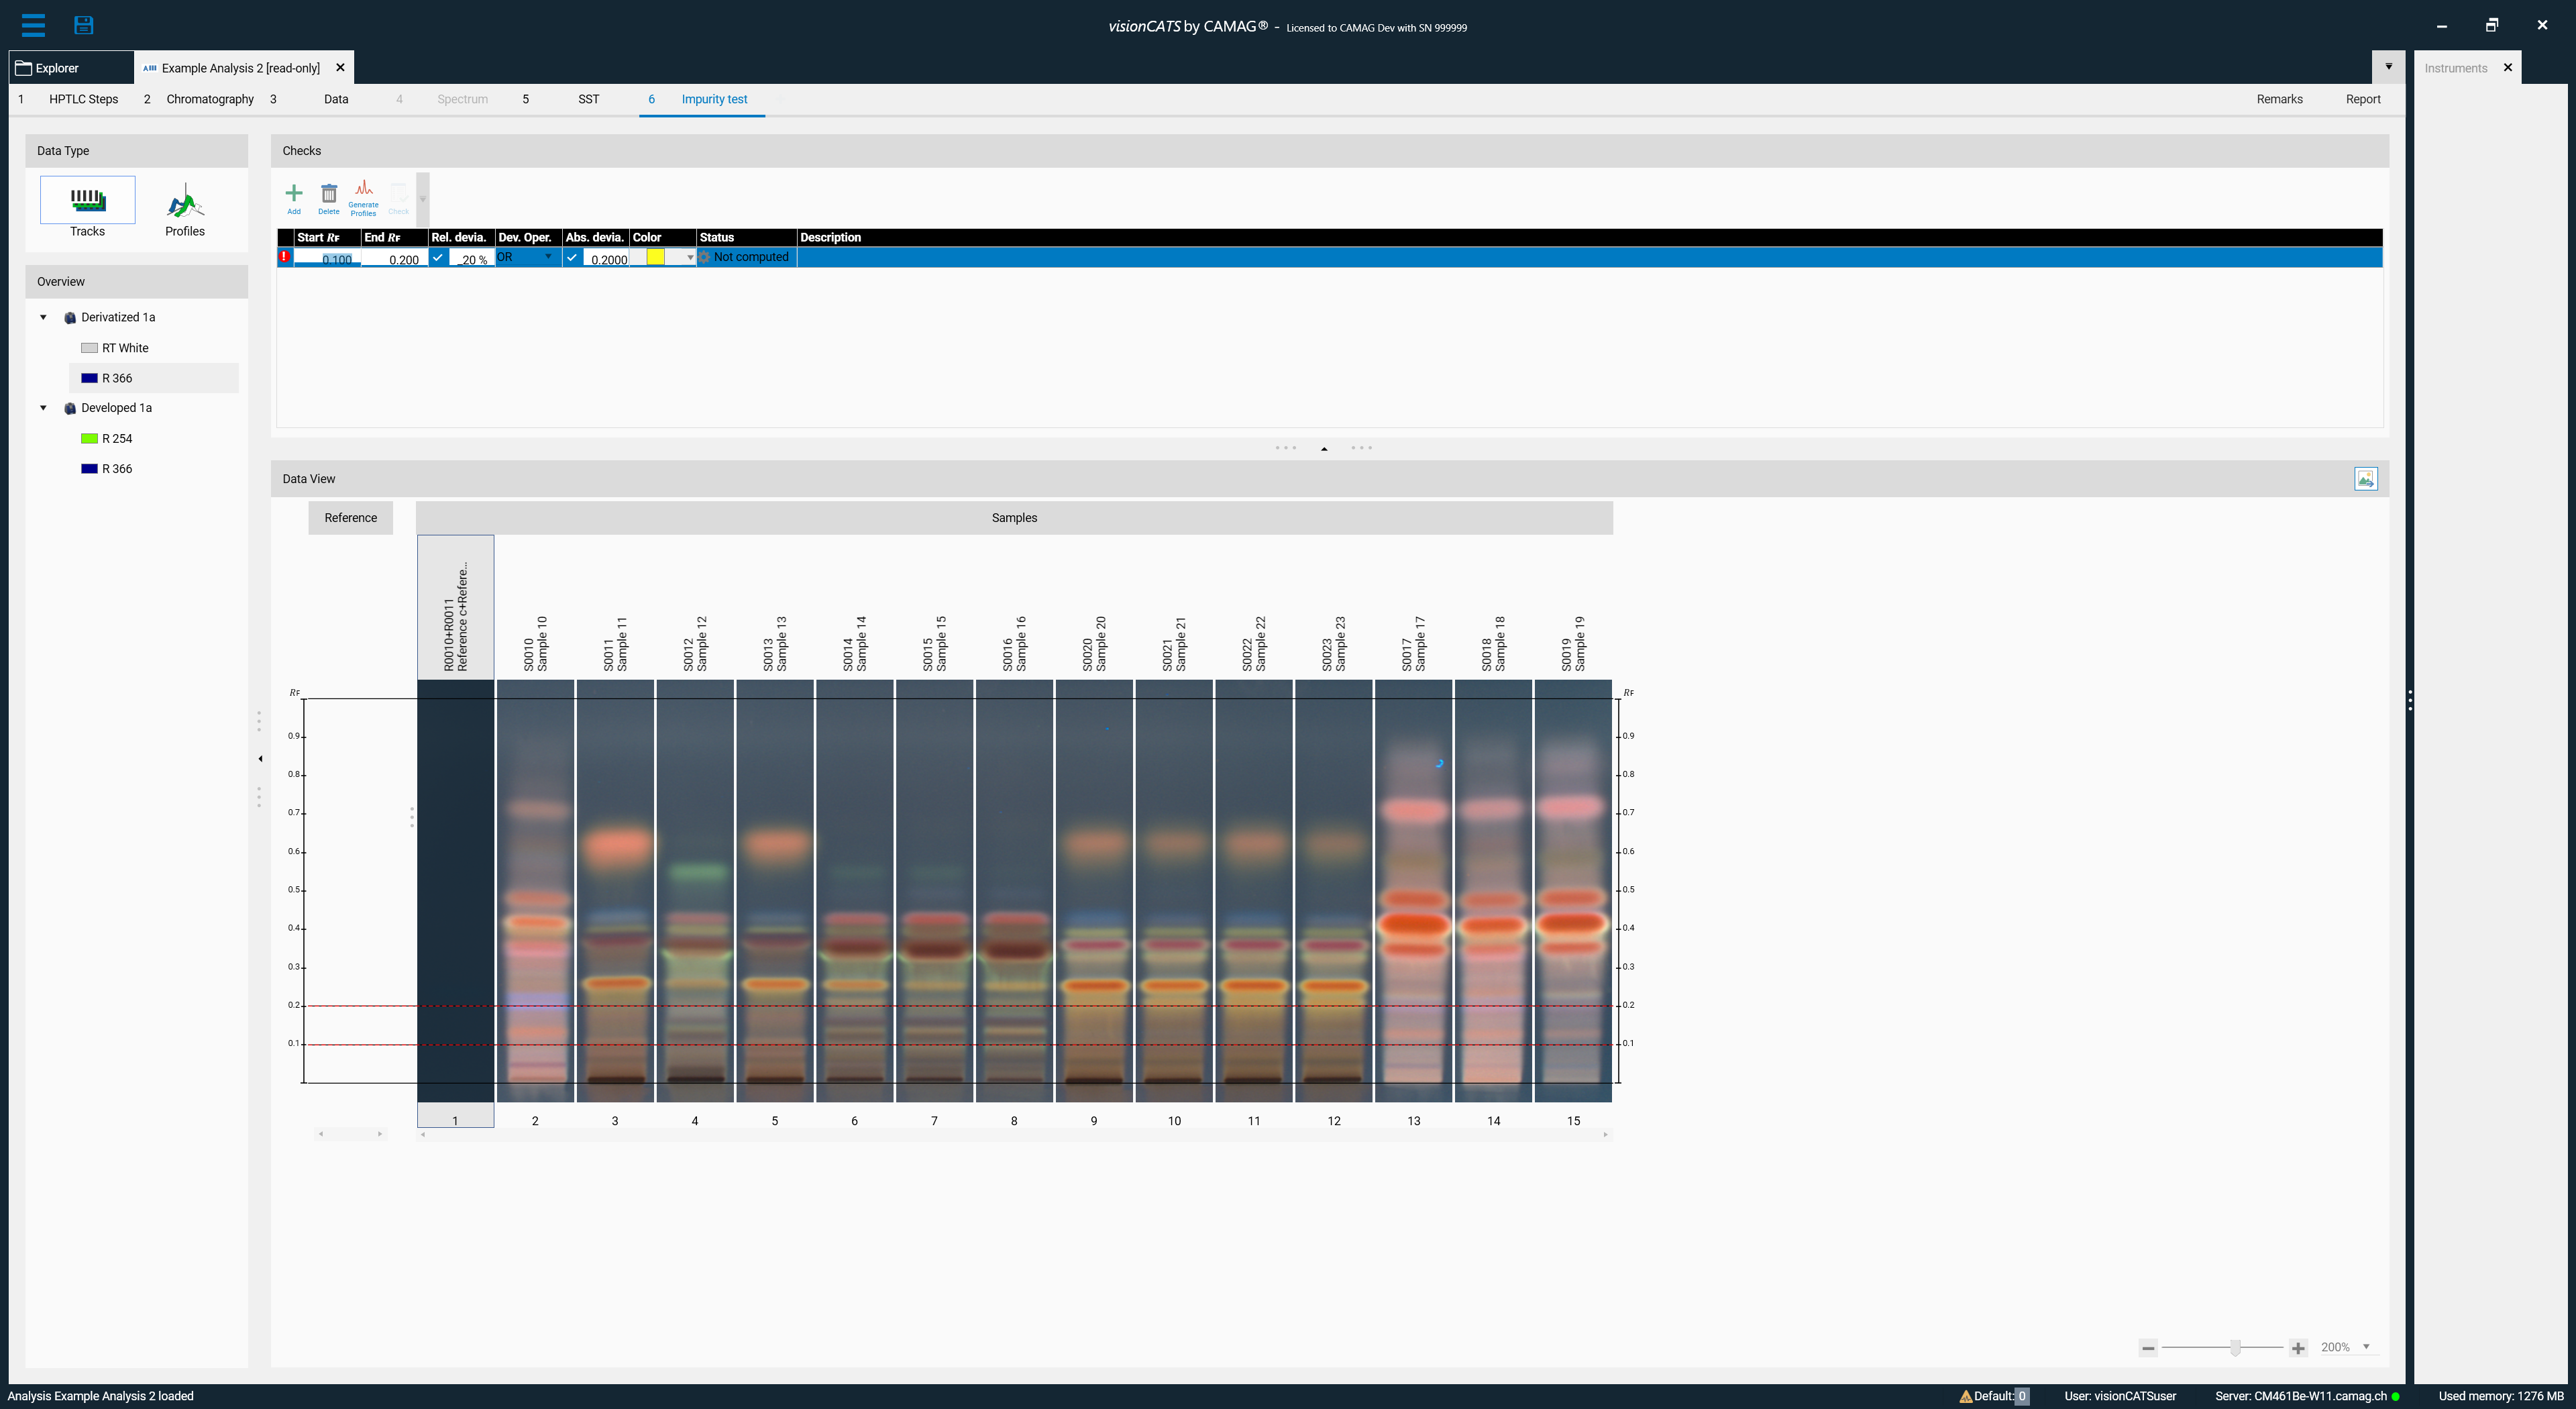The height and width of the screenshot is (1409, 2576).
Task: Open the hamburger main menu
Action: point(33,25)
